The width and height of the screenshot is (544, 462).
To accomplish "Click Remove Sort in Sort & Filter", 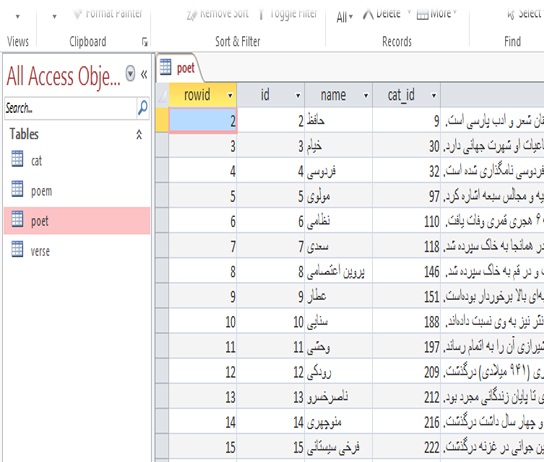I will (x=218, y=14).
